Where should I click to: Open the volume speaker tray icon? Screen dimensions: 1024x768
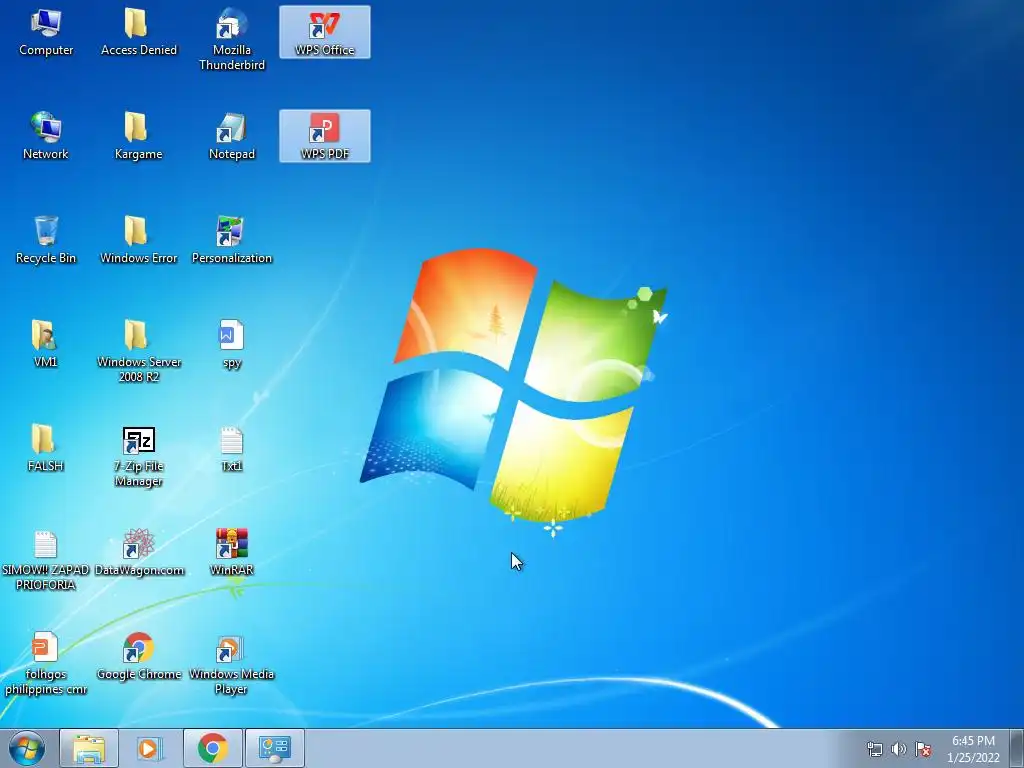[x=899, y=749]
